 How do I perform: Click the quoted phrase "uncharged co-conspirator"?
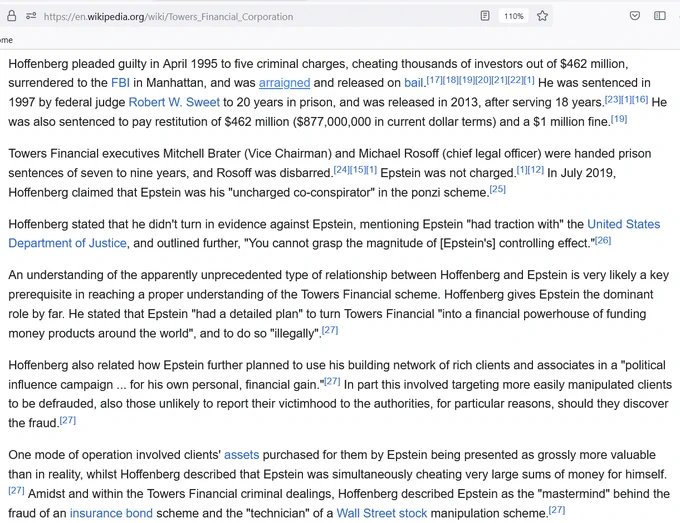301,193
